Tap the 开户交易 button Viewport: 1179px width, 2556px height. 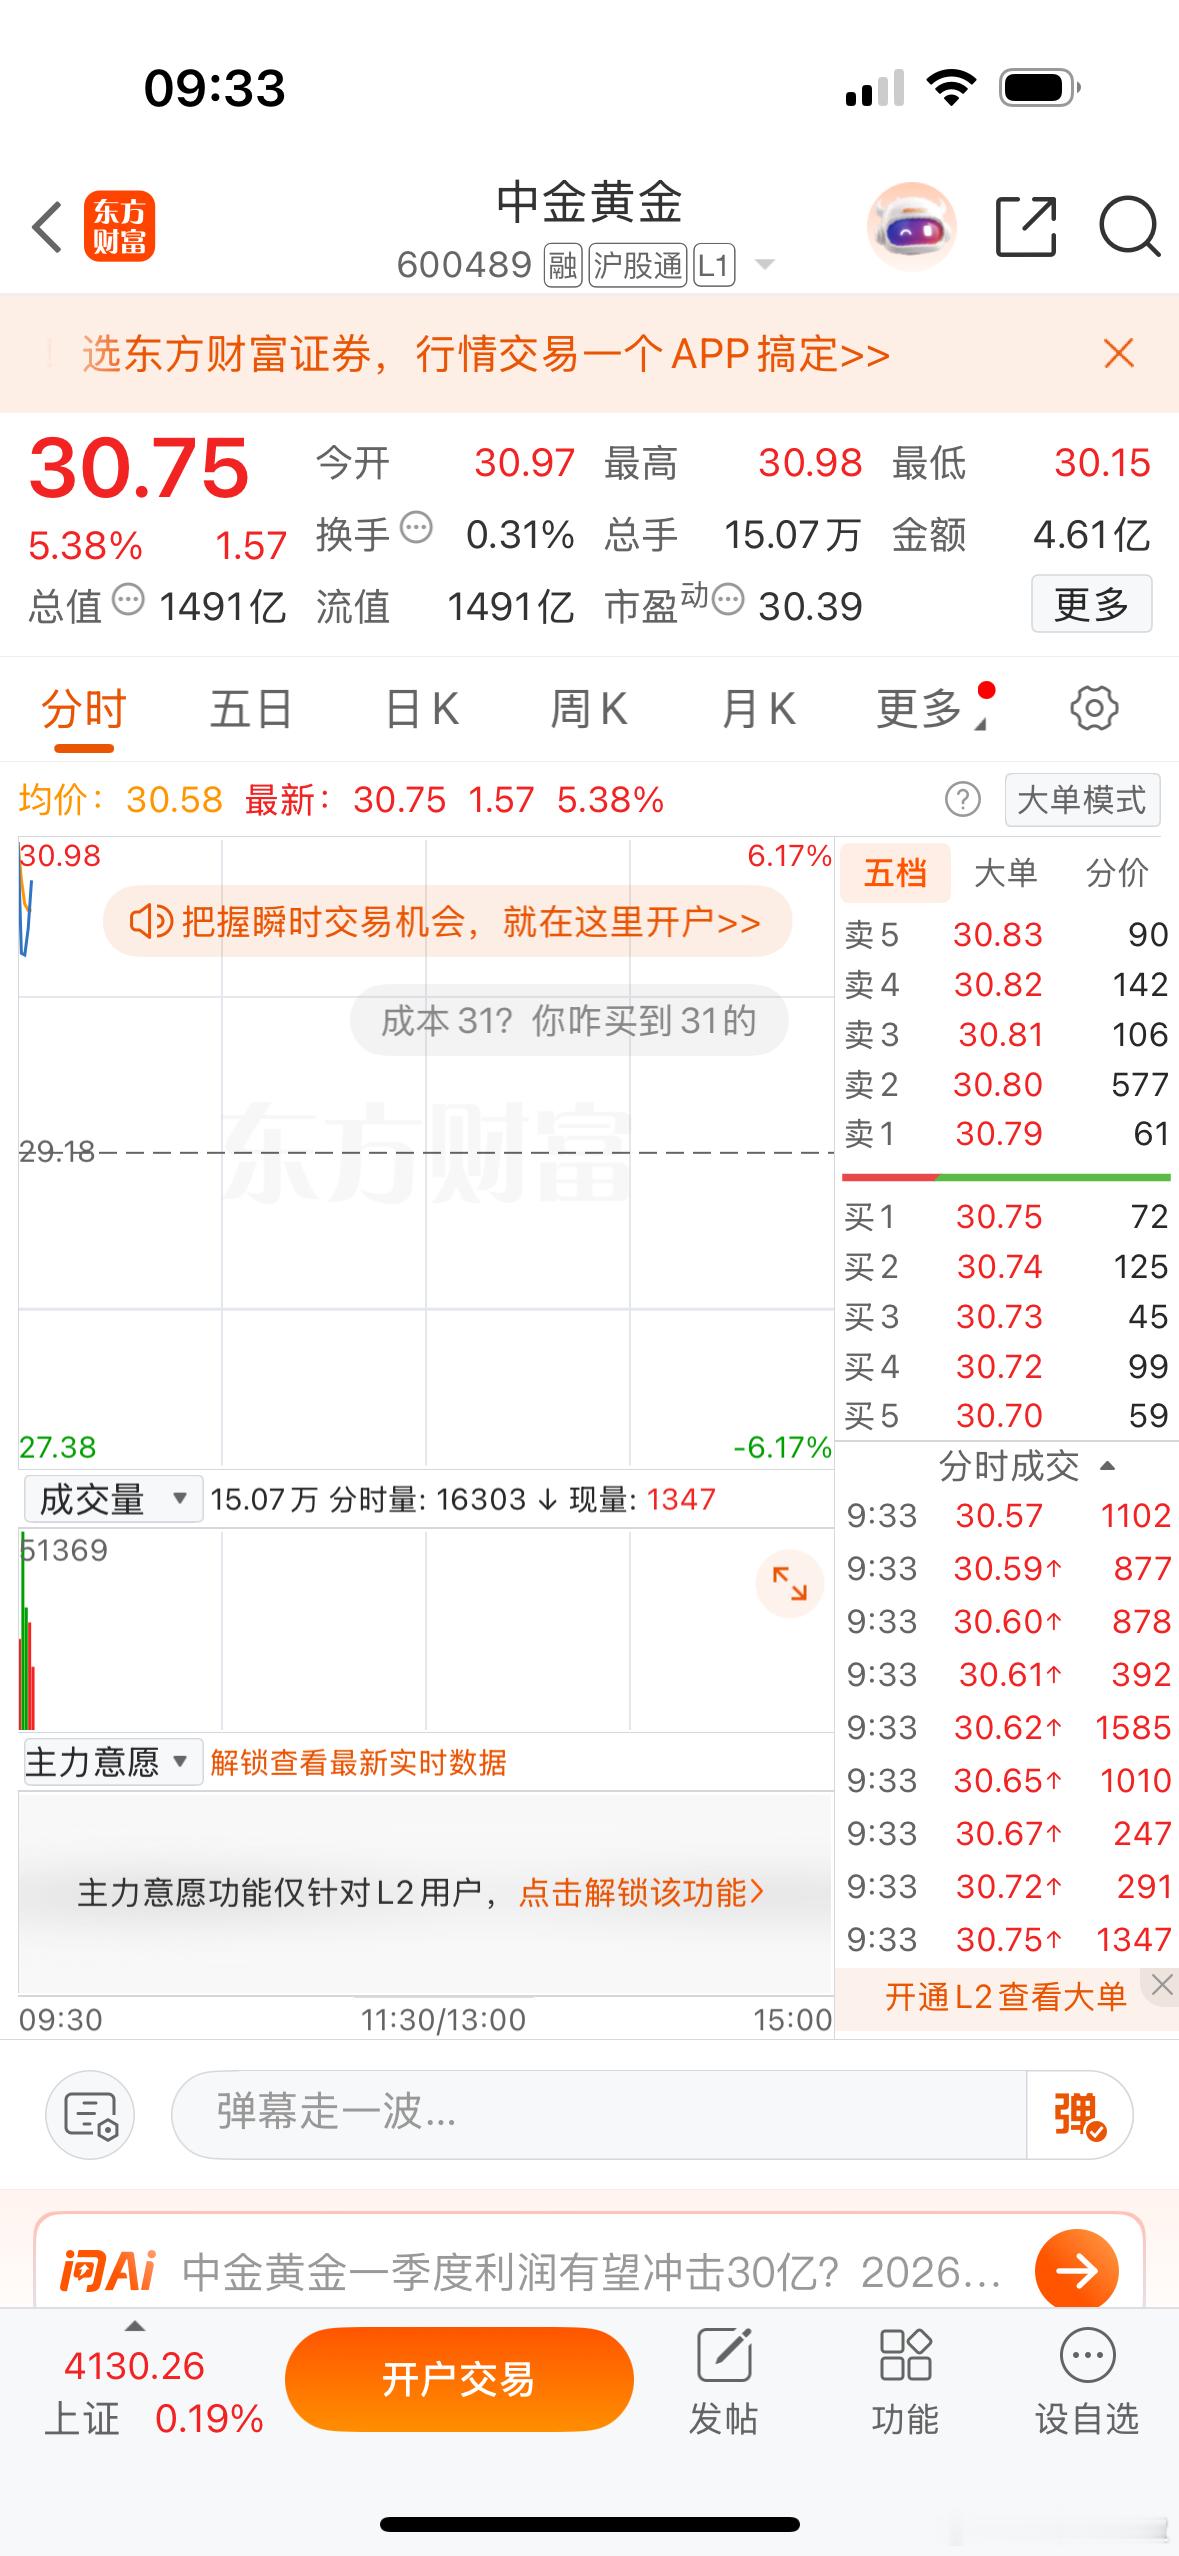click(x=459, y=2379)
